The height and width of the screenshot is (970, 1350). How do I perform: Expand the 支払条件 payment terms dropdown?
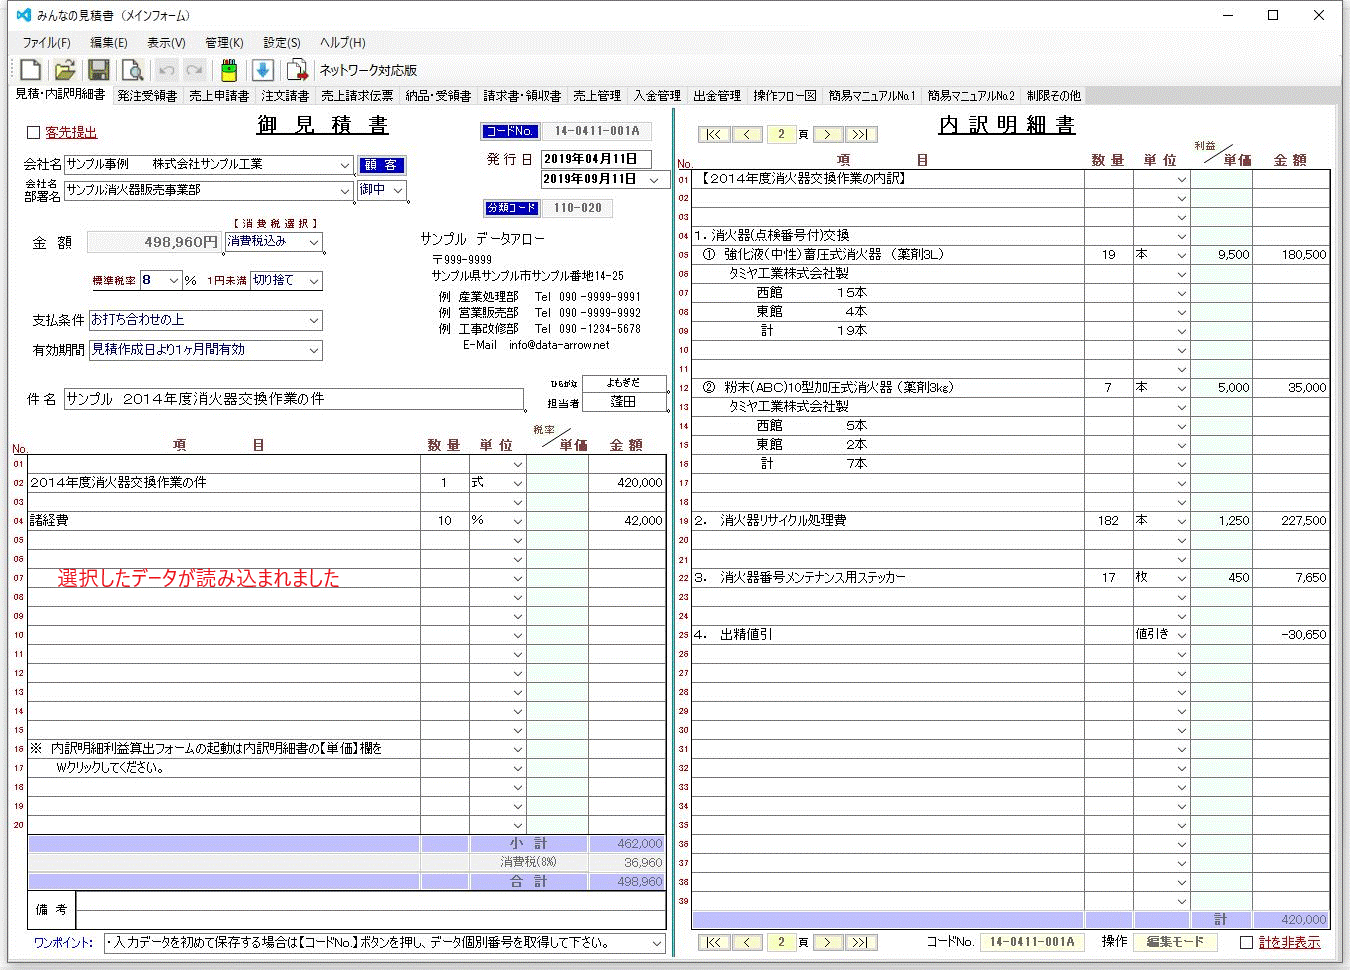pyautogui.click(x=314, y=321)
